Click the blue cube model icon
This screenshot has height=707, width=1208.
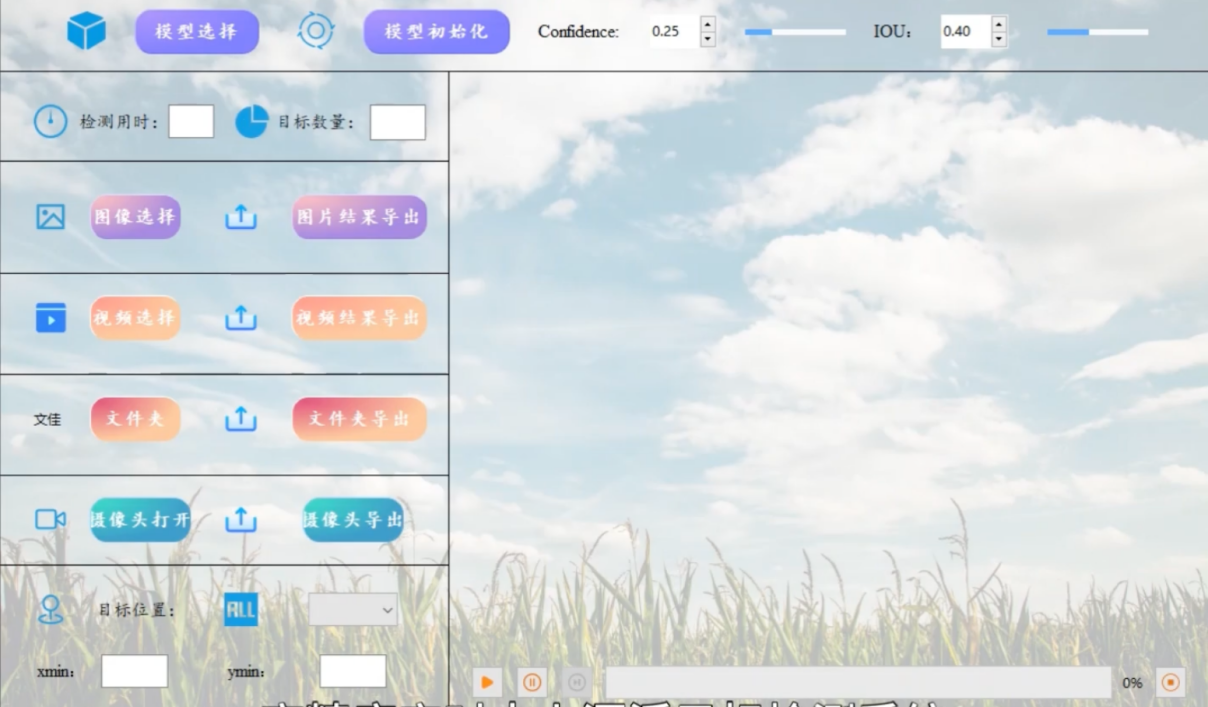tap(86, 31)
